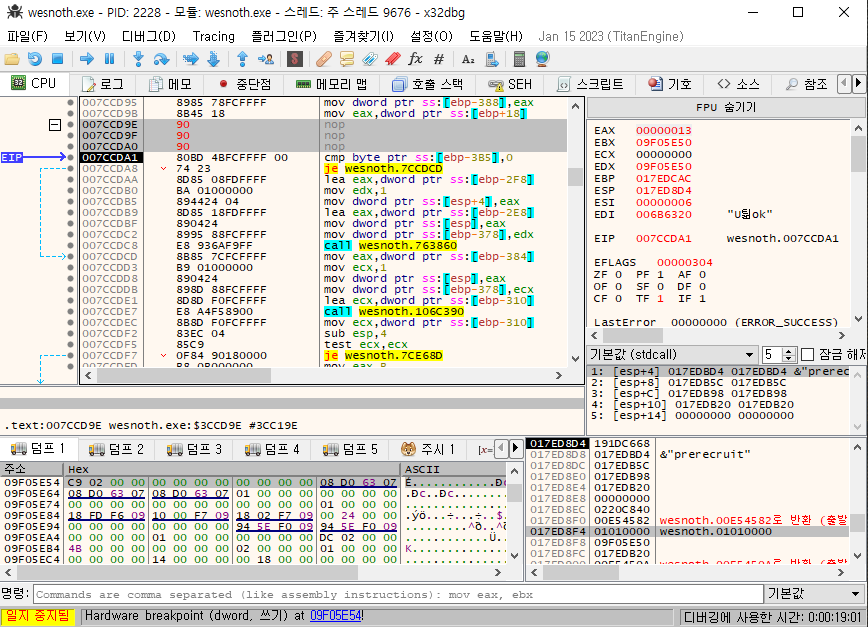
Task: Open the calculator icon
Action: point(519,59)
